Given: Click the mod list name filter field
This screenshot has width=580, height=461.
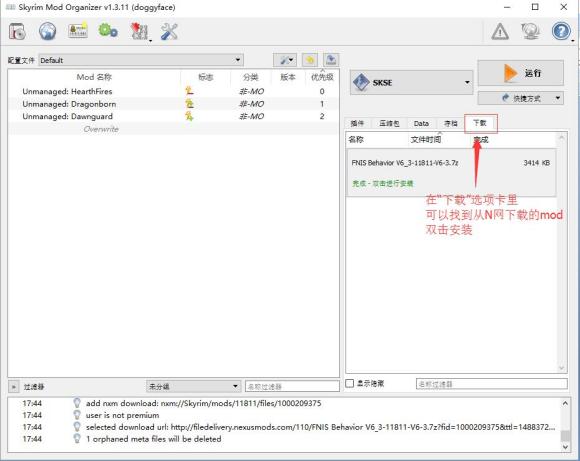Looking at the screenshot, I should pyautogui.click(x=292, y=386).
